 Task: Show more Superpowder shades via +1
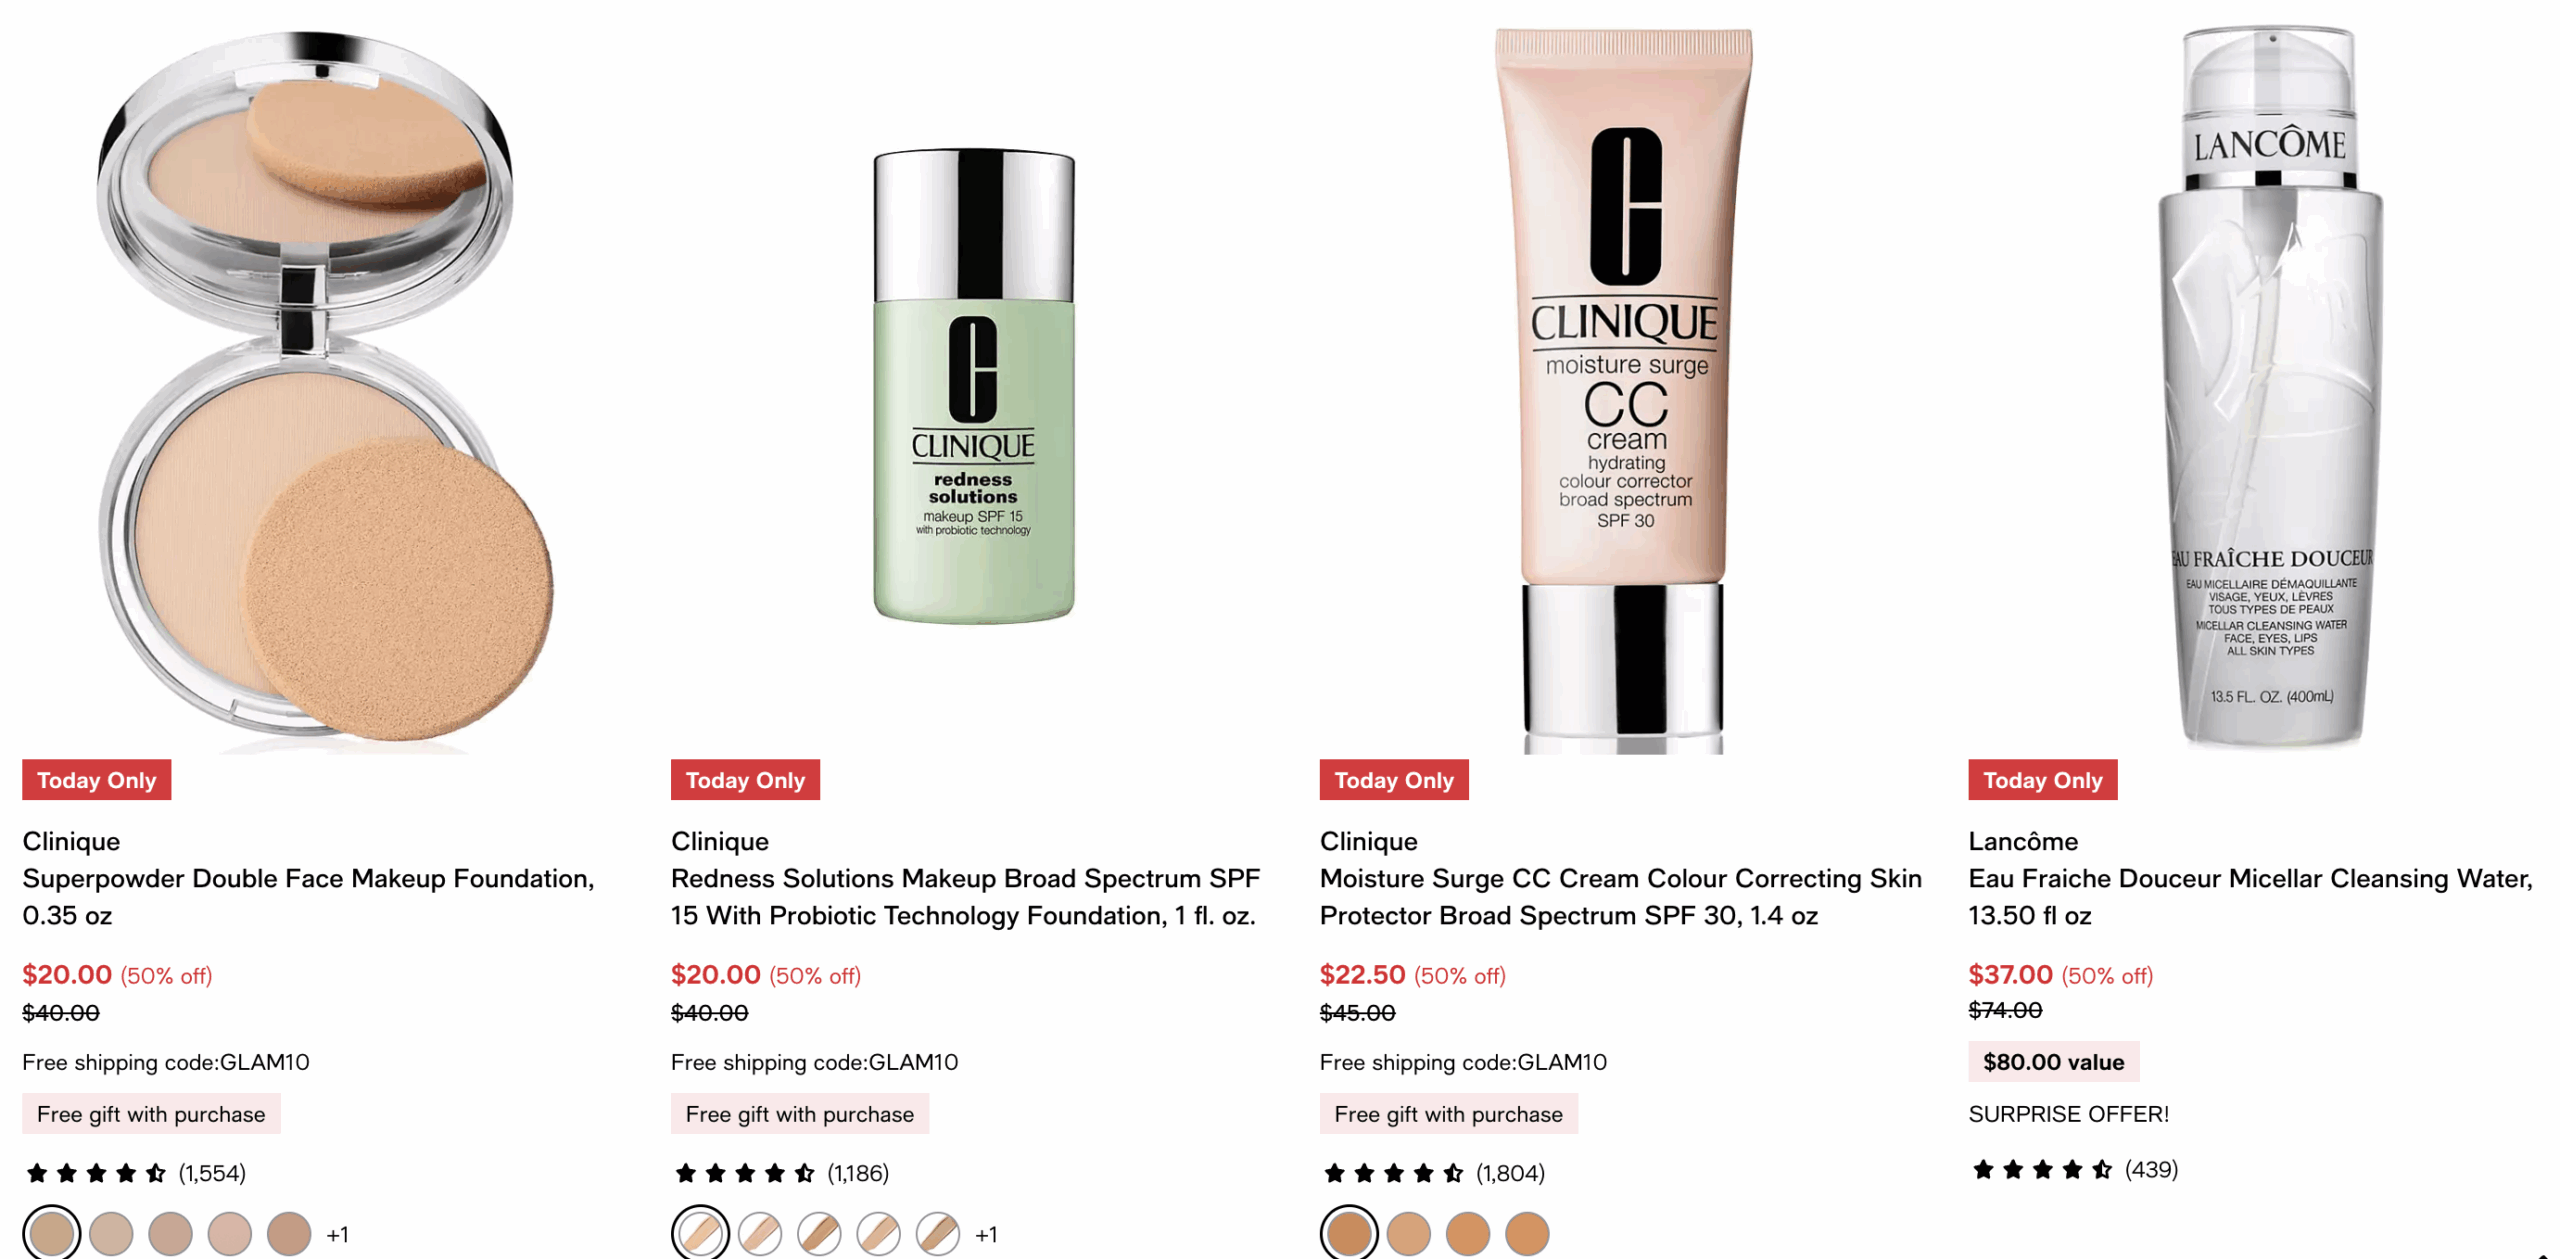click(337, 1234)
